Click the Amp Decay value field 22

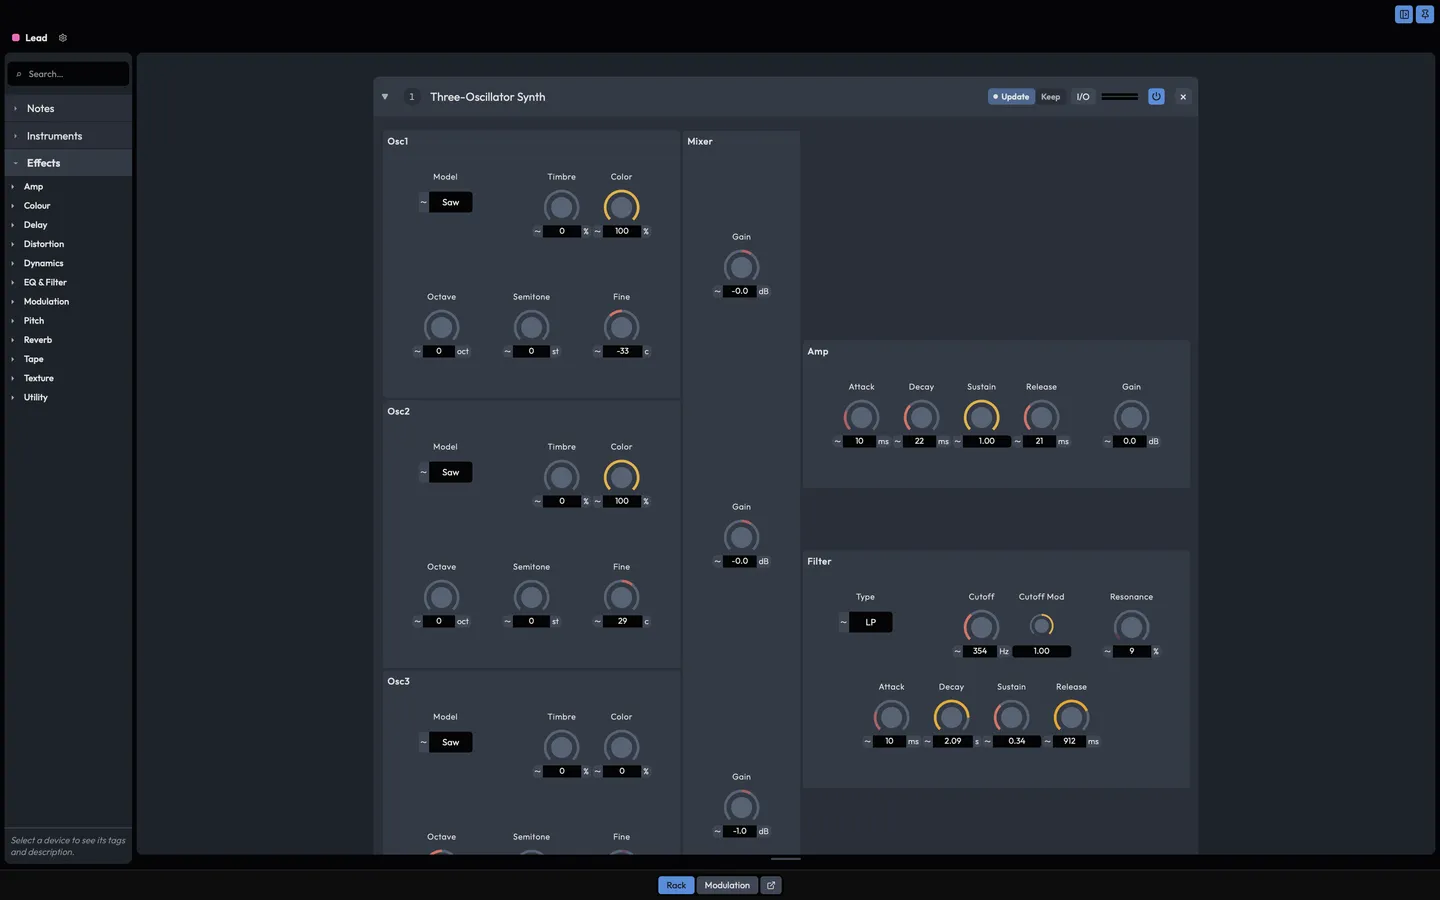(919, 441)
